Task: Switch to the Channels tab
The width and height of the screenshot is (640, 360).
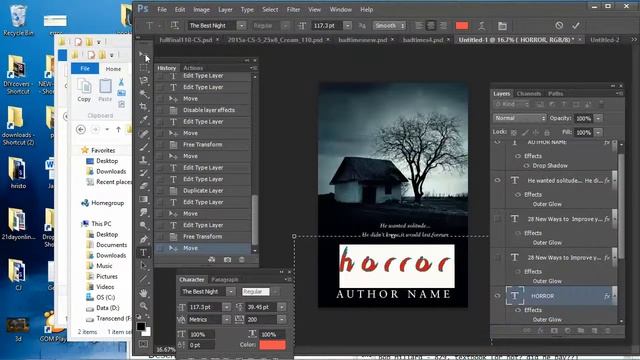Action: [x=529, y=93]
